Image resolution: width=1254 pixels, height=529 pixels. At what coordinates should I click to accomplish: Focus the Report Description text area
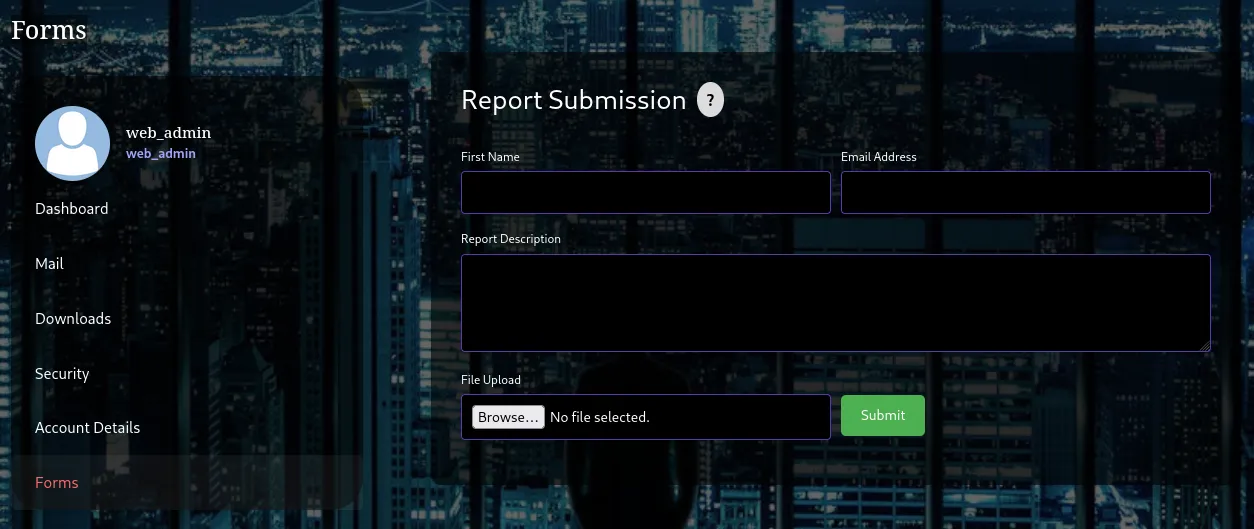pyautogui.click(x=835, y=302)
